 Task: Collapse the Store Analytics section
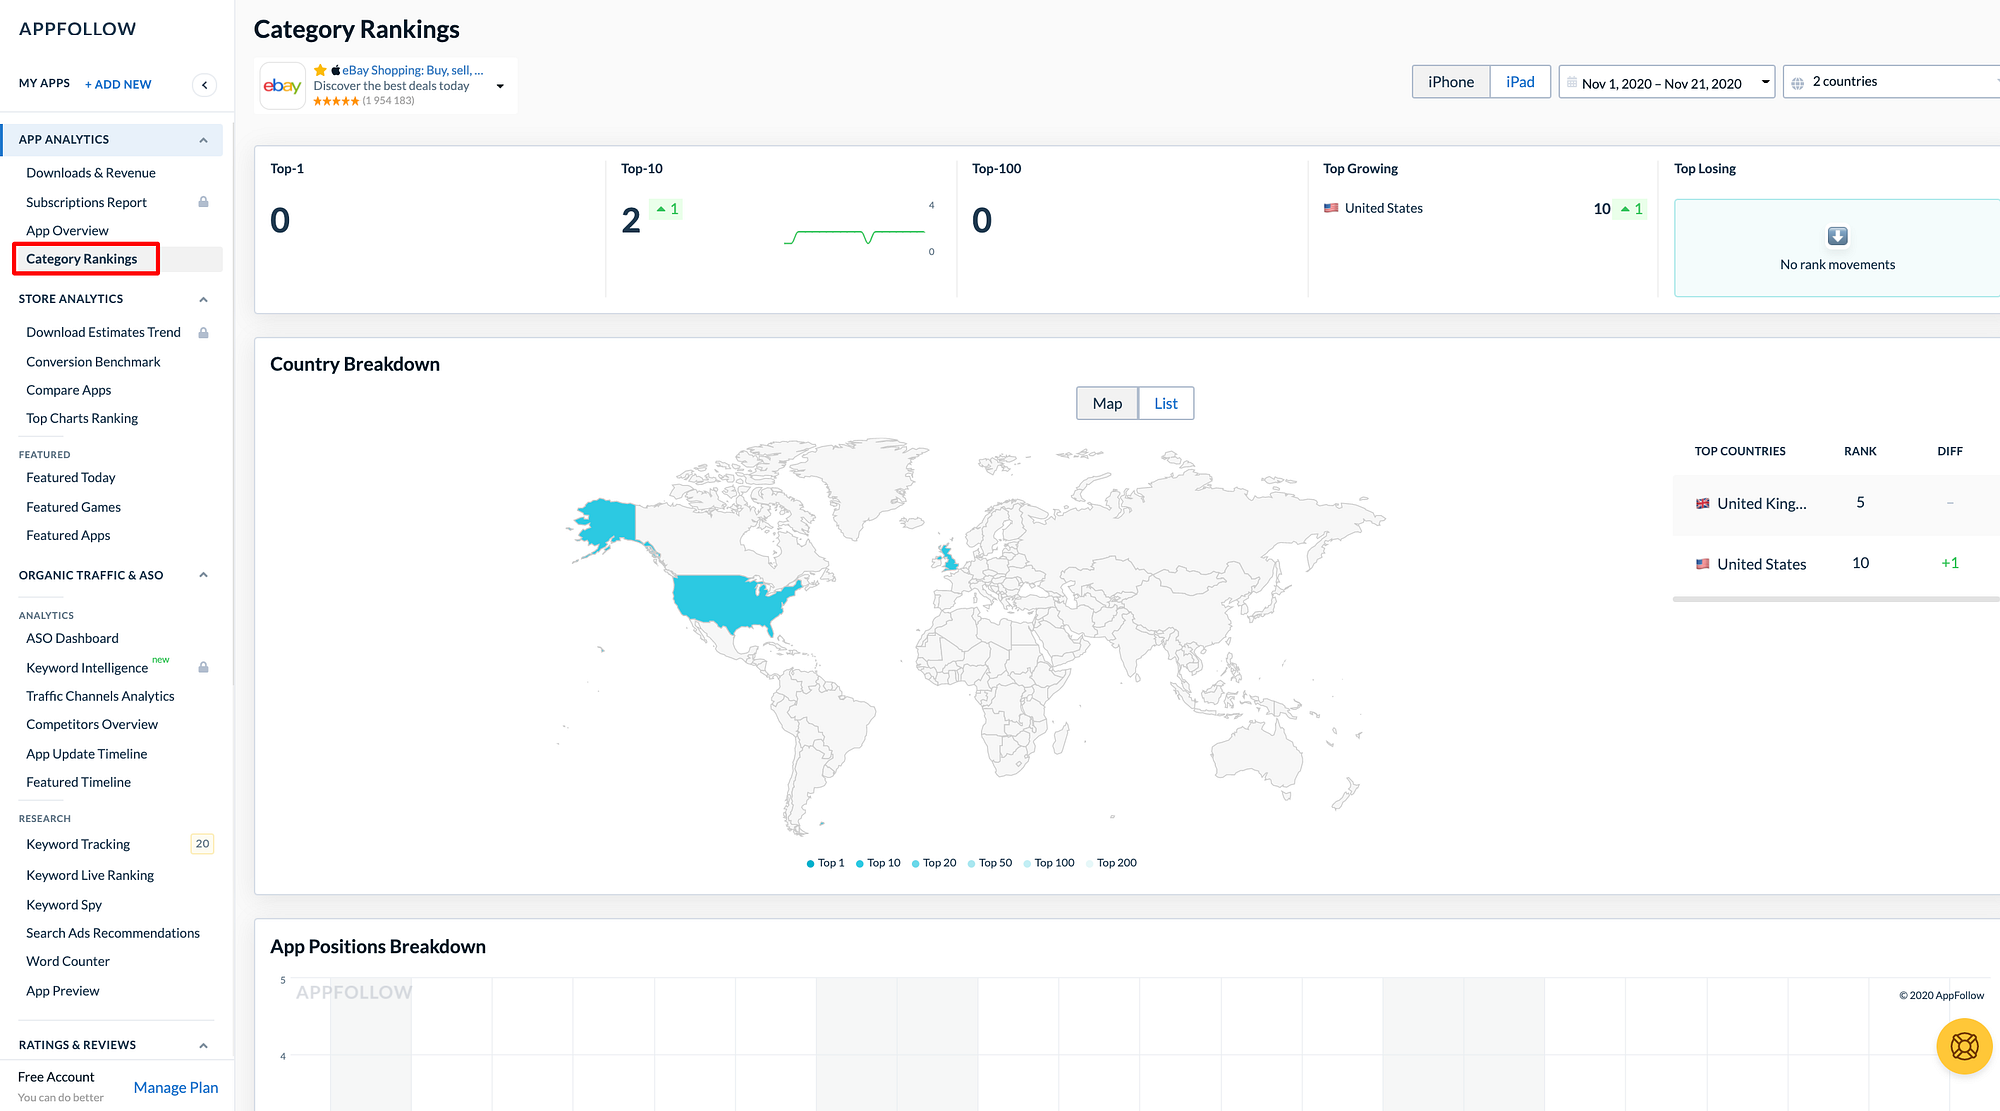pos(203,299)
